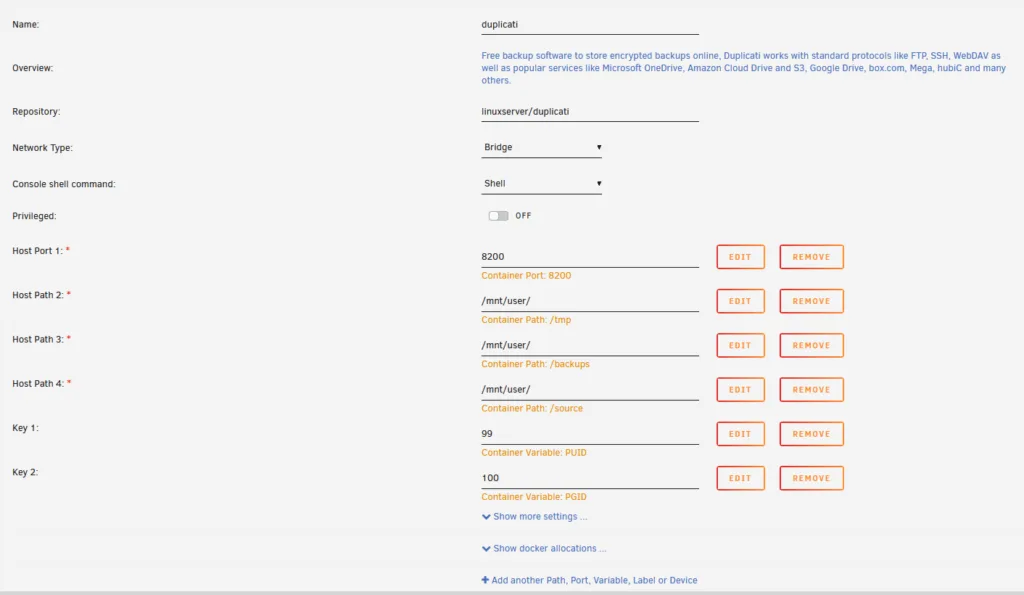Click the Container Path: /source caption

point(532,409)
